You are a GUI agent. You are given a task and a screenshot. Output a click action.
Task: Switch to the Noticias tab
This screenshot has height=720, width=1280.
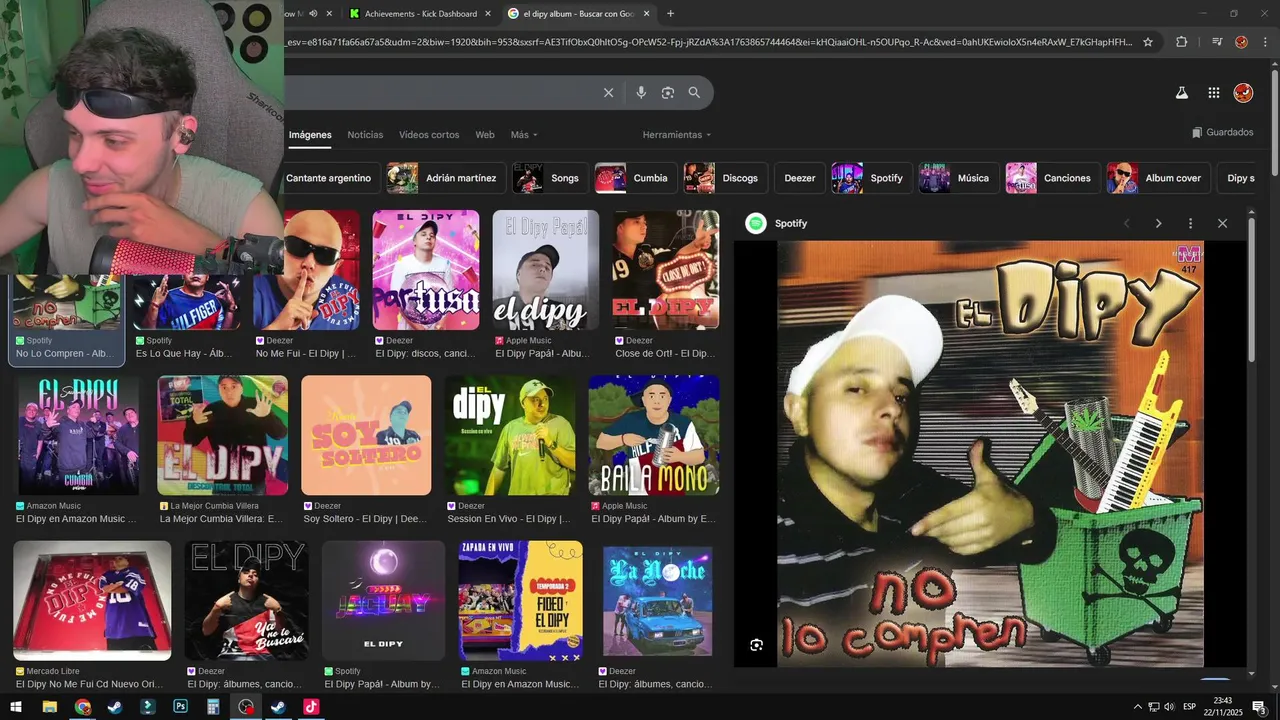point(365,135)
